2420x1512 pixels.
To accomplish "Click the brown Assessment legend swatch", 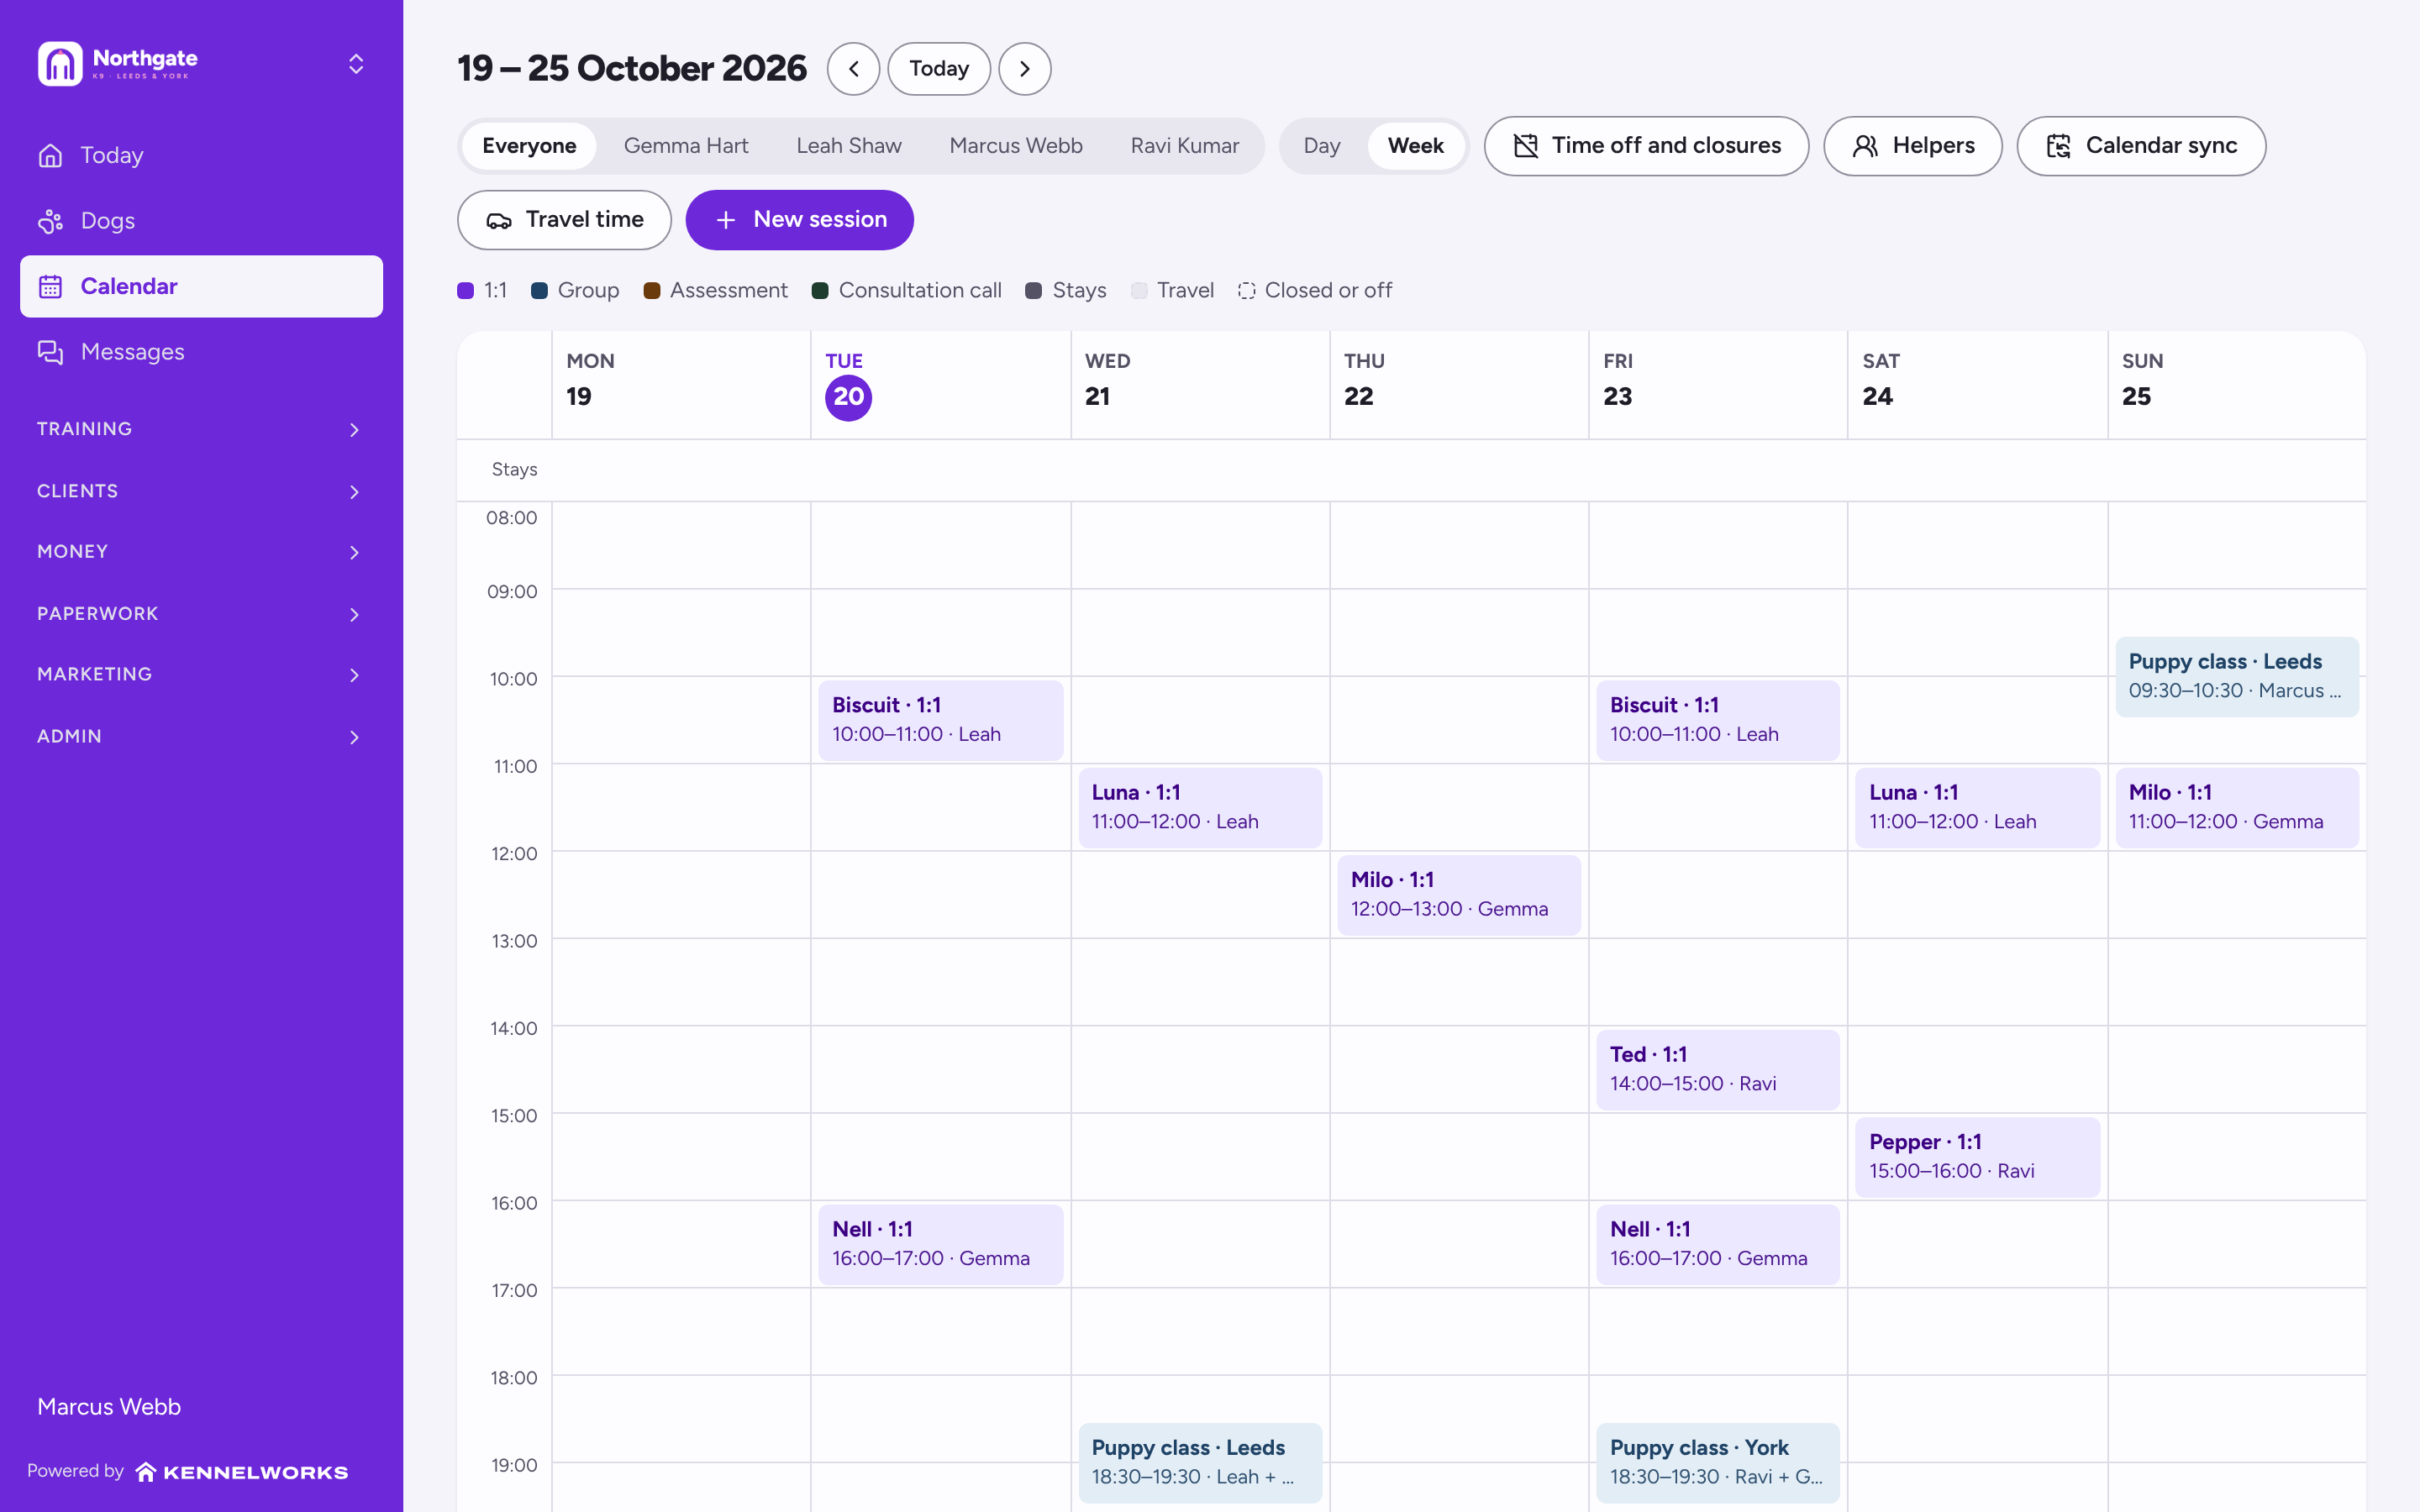I will (652, 291).
